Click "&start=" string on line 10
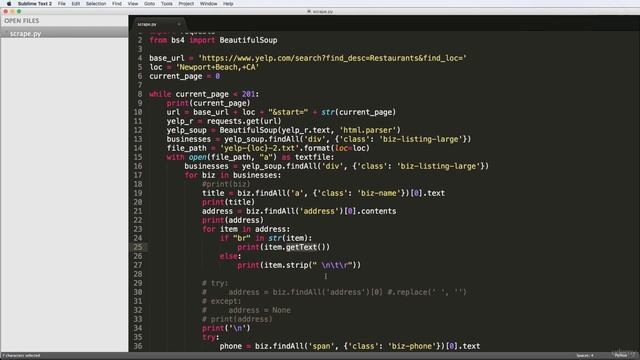Screen dimensions: 640x360 point(288,112)
